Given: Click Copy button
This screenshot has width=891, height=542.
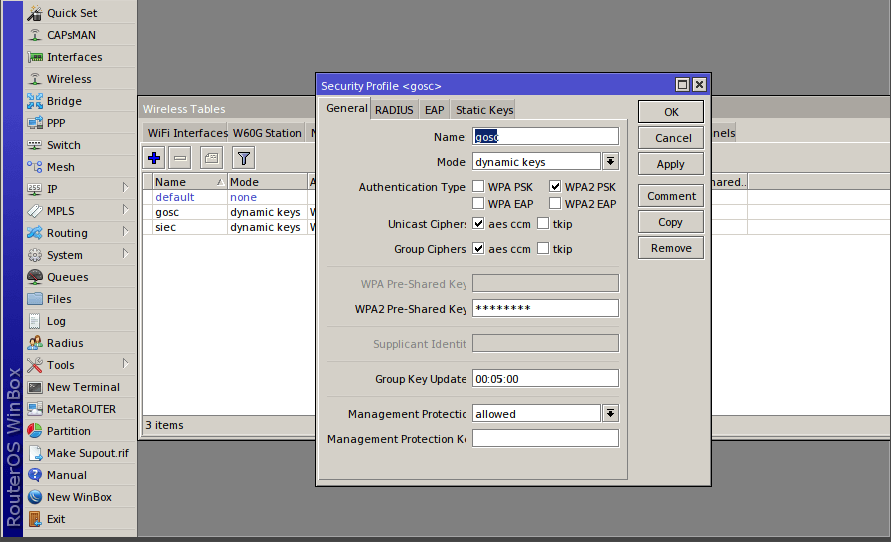Looking at the screenshot, I should pos(671,222).
